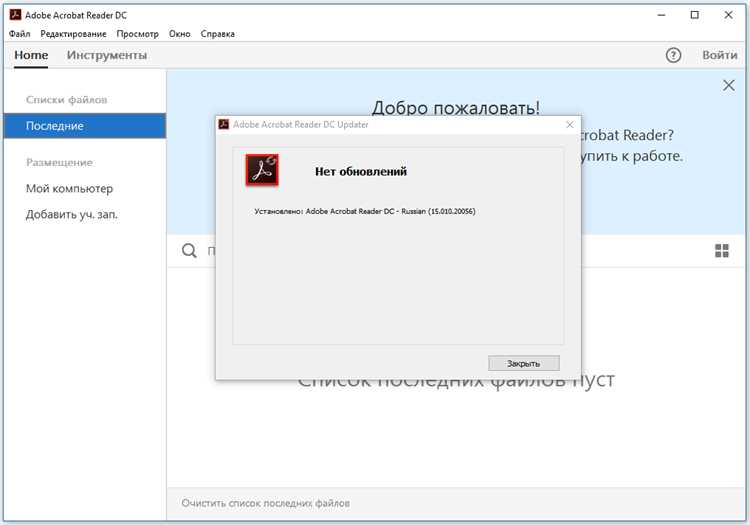Click the Закрыть button in Updater dialog
This screenshot has width=750, height=525.
coord(524,363)
